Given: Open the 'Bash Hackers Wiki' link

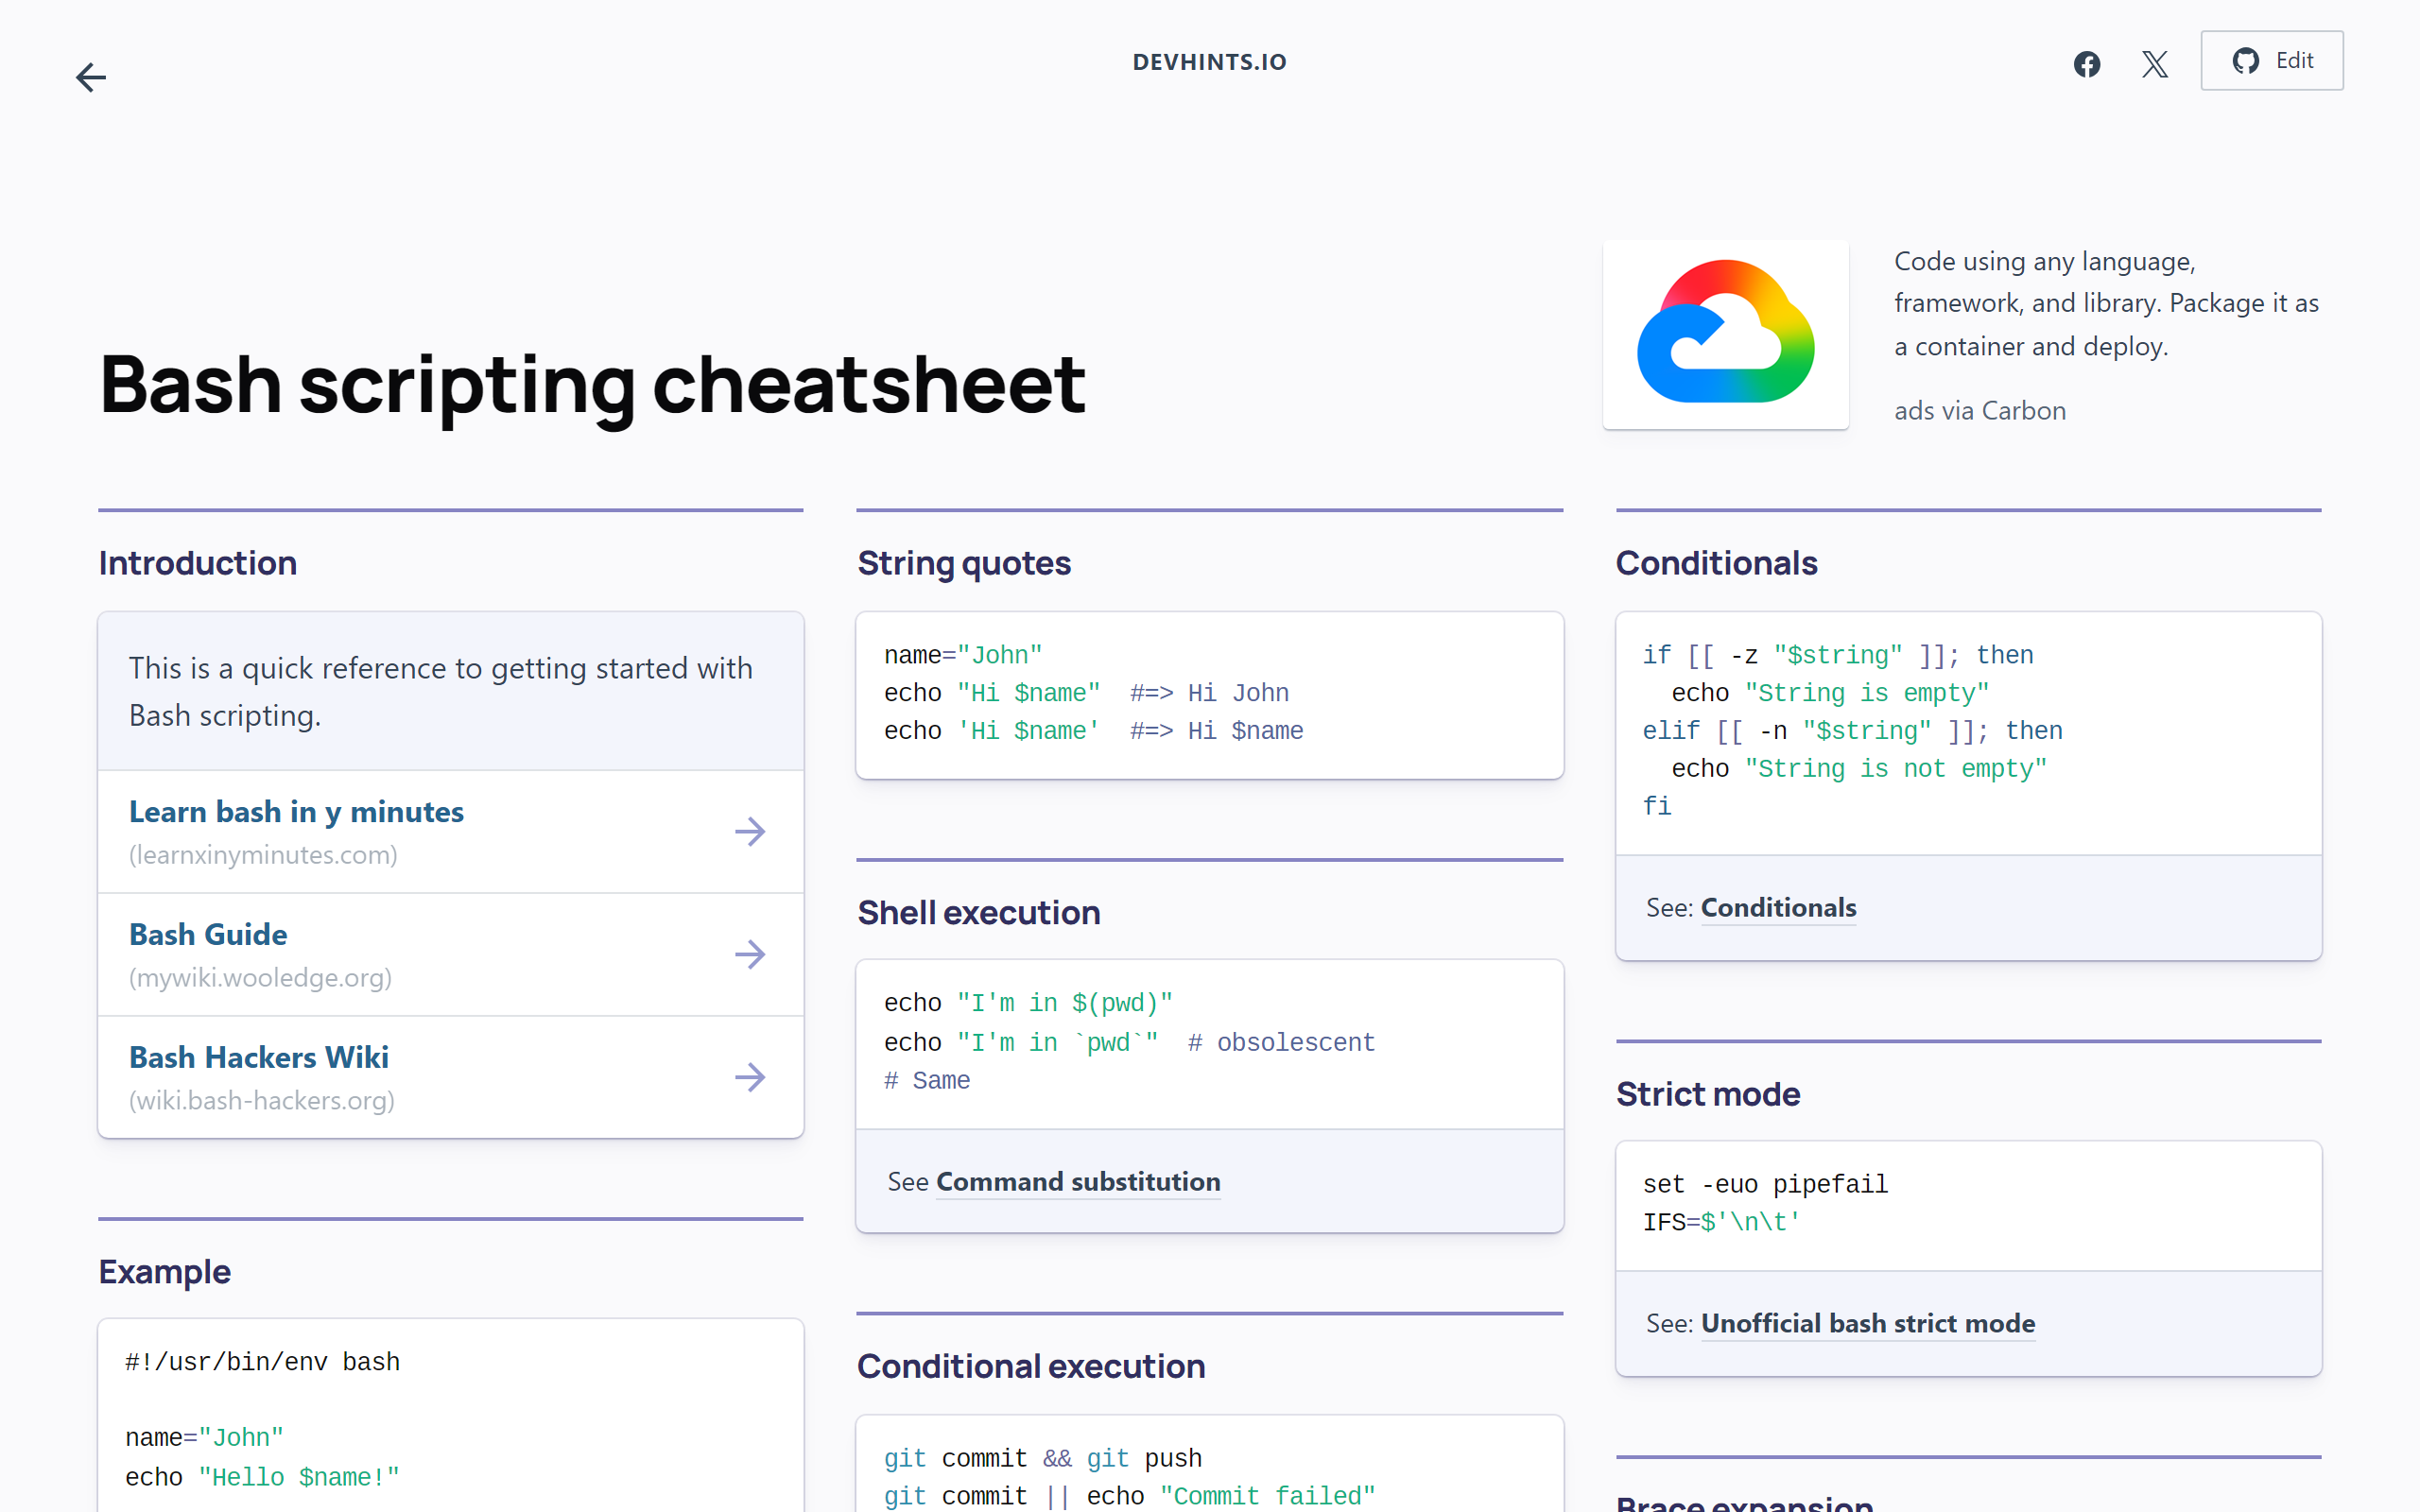Looking at the screenshot, I should (259, 1057).
